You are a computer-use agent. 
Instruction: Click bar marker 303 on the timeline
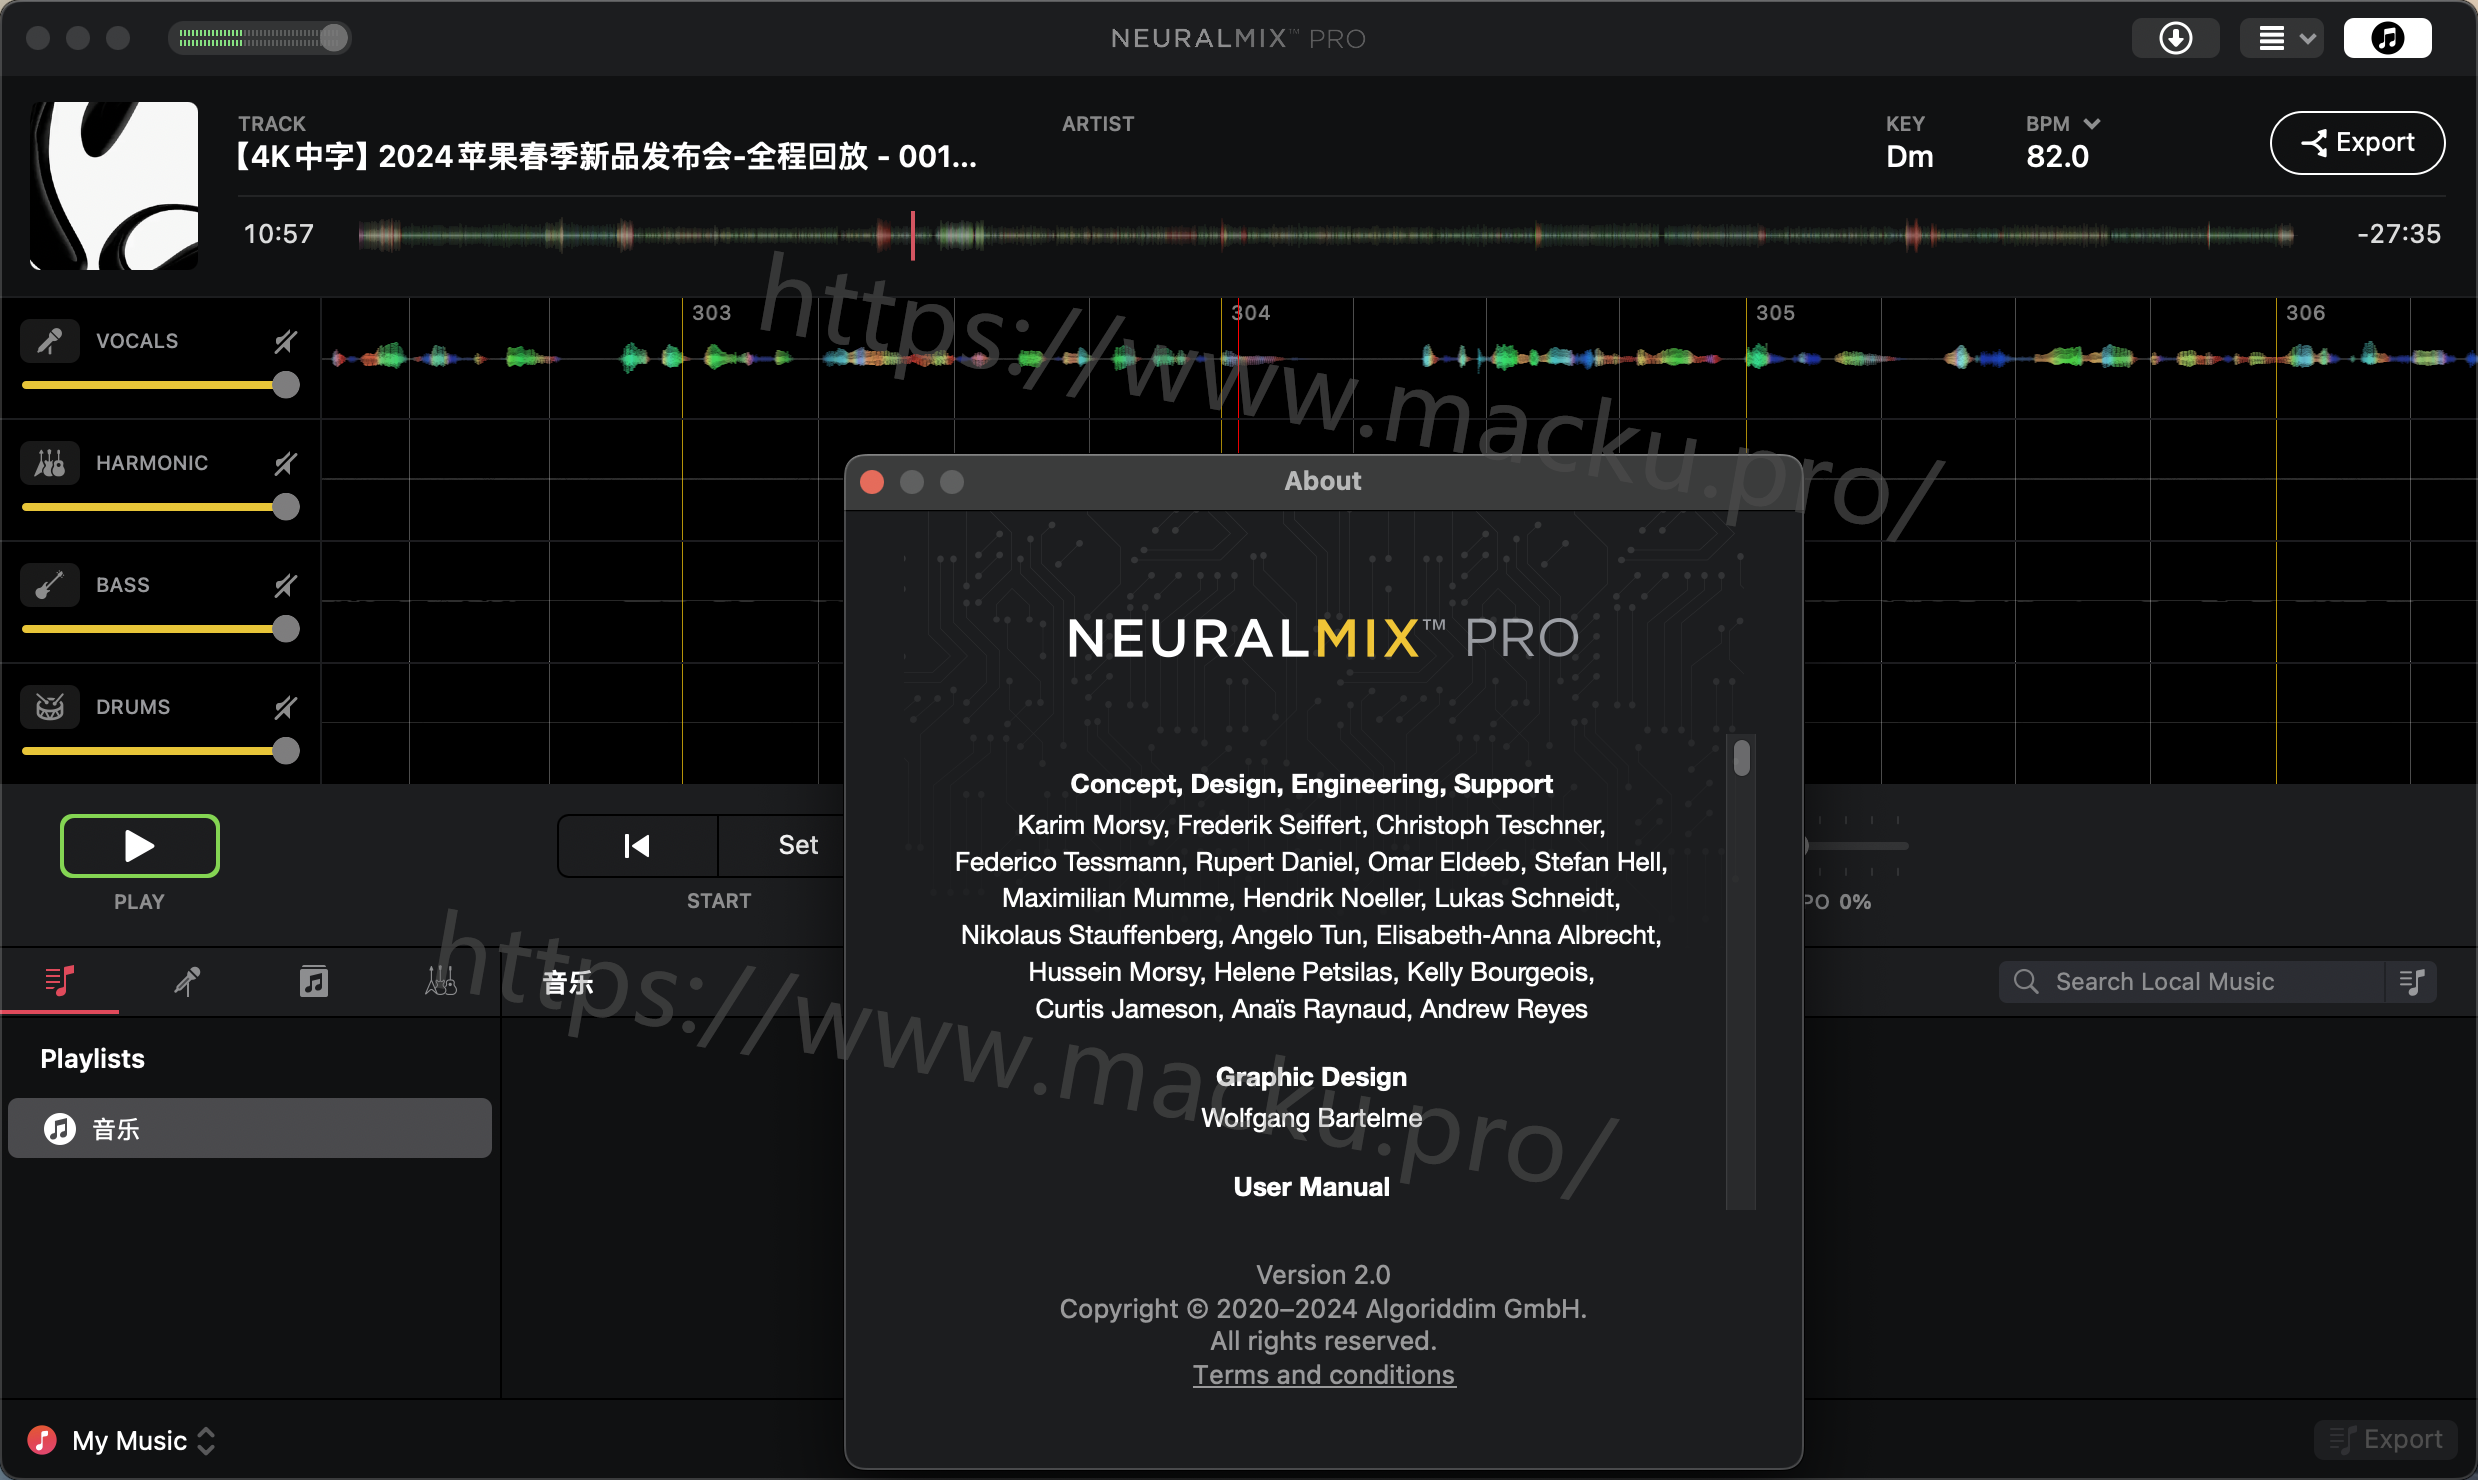click(x=711, y=313)
